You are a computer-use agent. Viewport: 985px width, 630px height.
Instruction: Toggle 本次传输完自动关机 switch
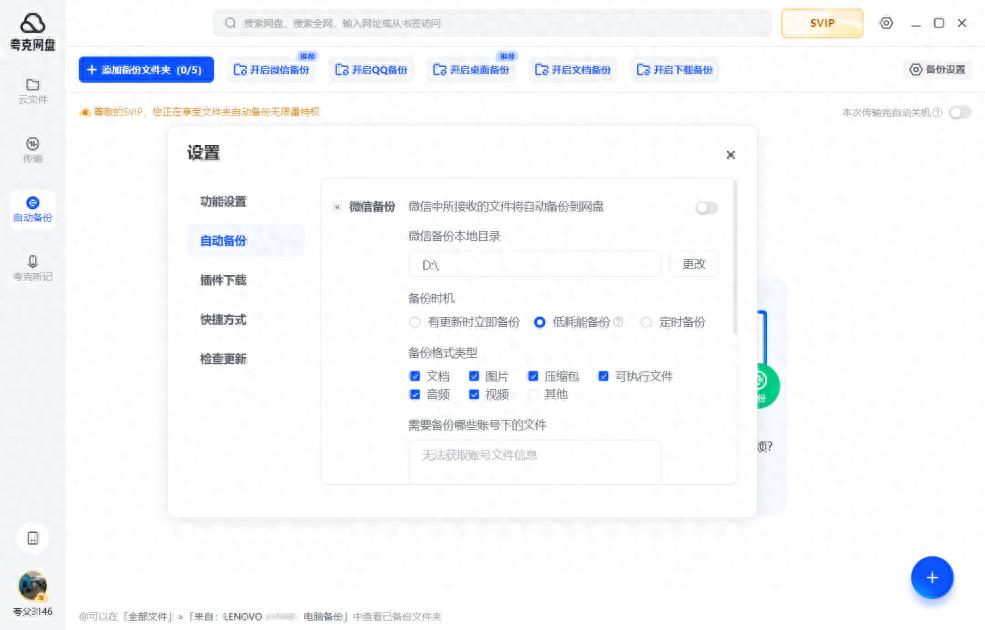point(959,112)
